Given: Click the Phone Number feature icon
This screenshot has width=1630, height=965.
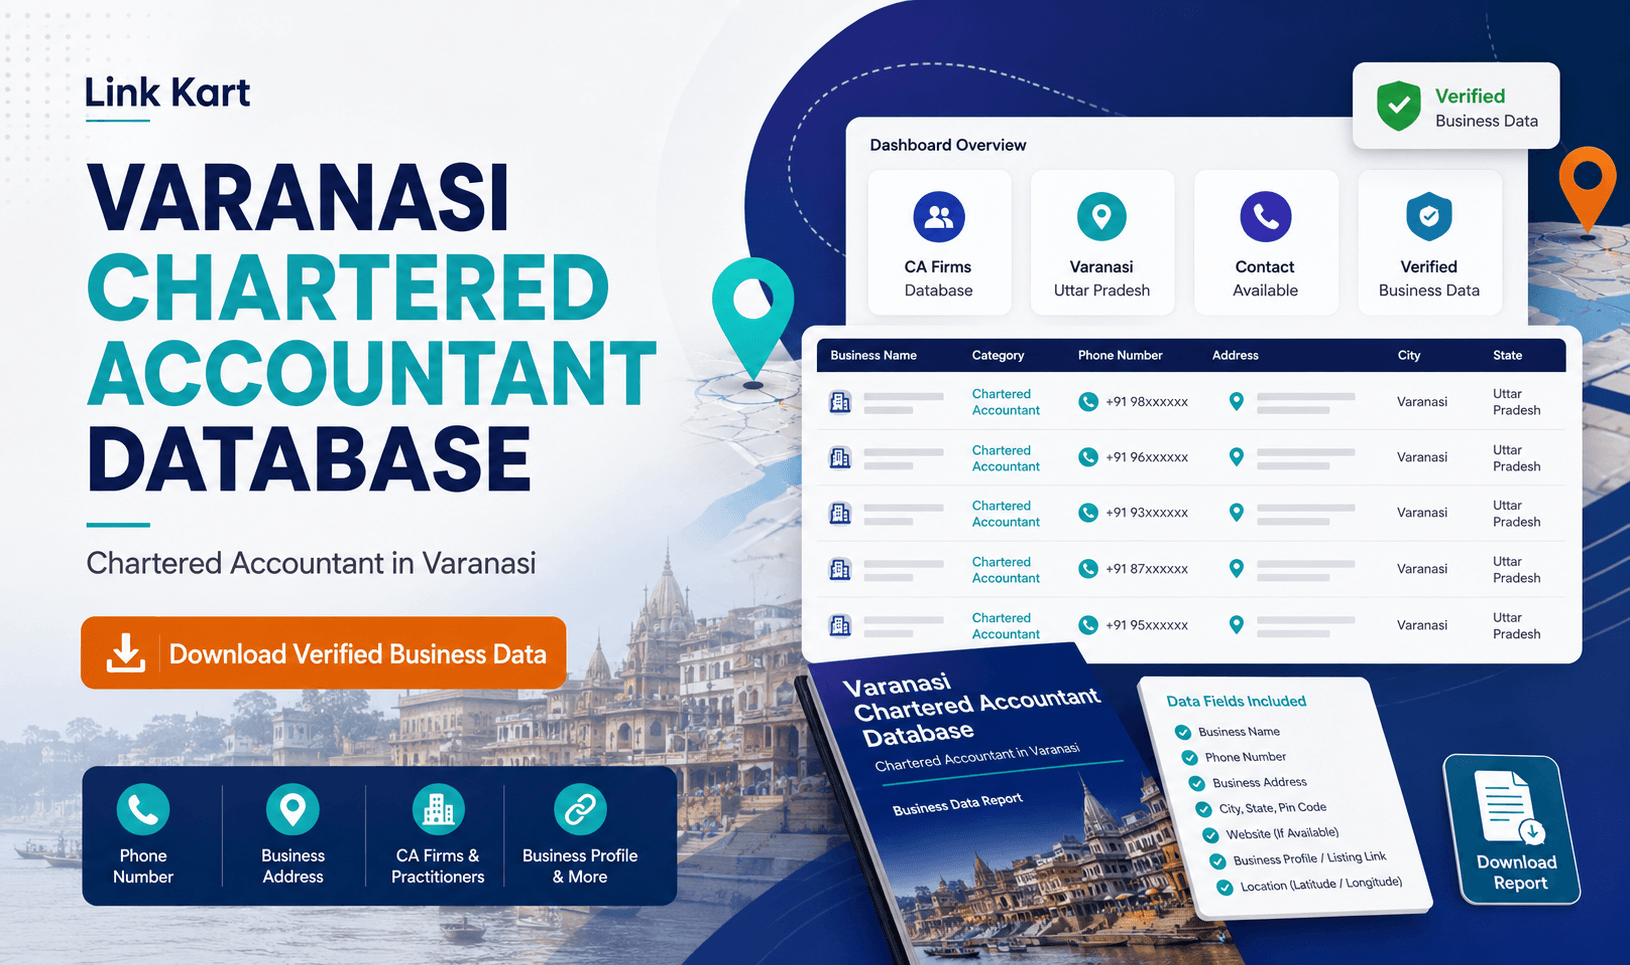Looking at the screenshot, I should click(143, 809).
